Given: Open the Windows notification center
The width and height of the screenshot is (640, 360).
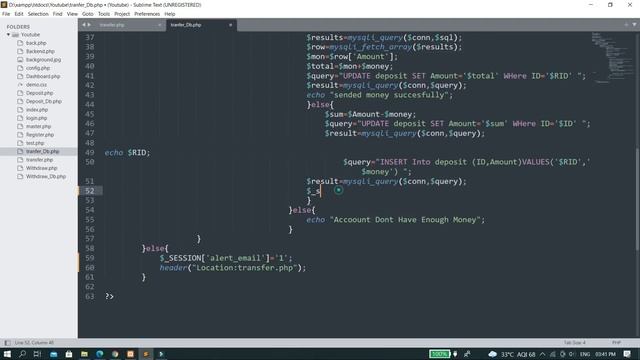Looking at the screenshot, I should point(627,354).
